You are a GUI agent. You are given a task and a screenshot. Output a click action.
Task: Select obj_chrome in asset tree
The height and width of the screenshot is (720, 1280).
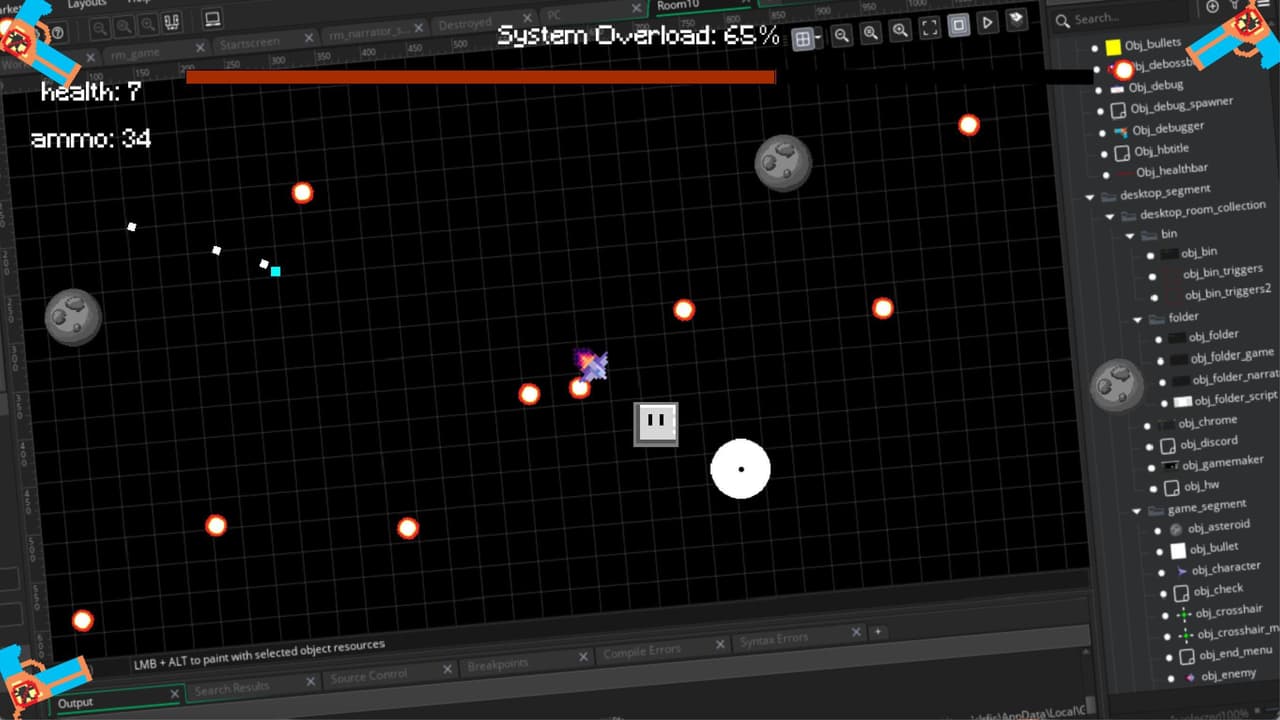1207,423
